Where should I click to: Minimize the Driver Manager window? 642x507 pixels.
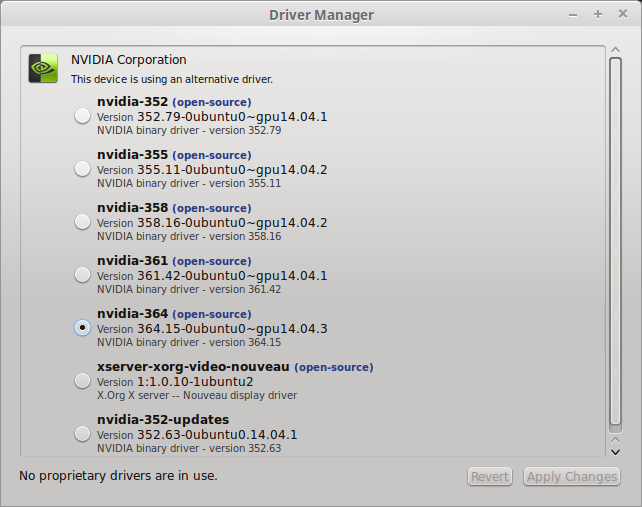pyautogui.click(x=573, y=15)
